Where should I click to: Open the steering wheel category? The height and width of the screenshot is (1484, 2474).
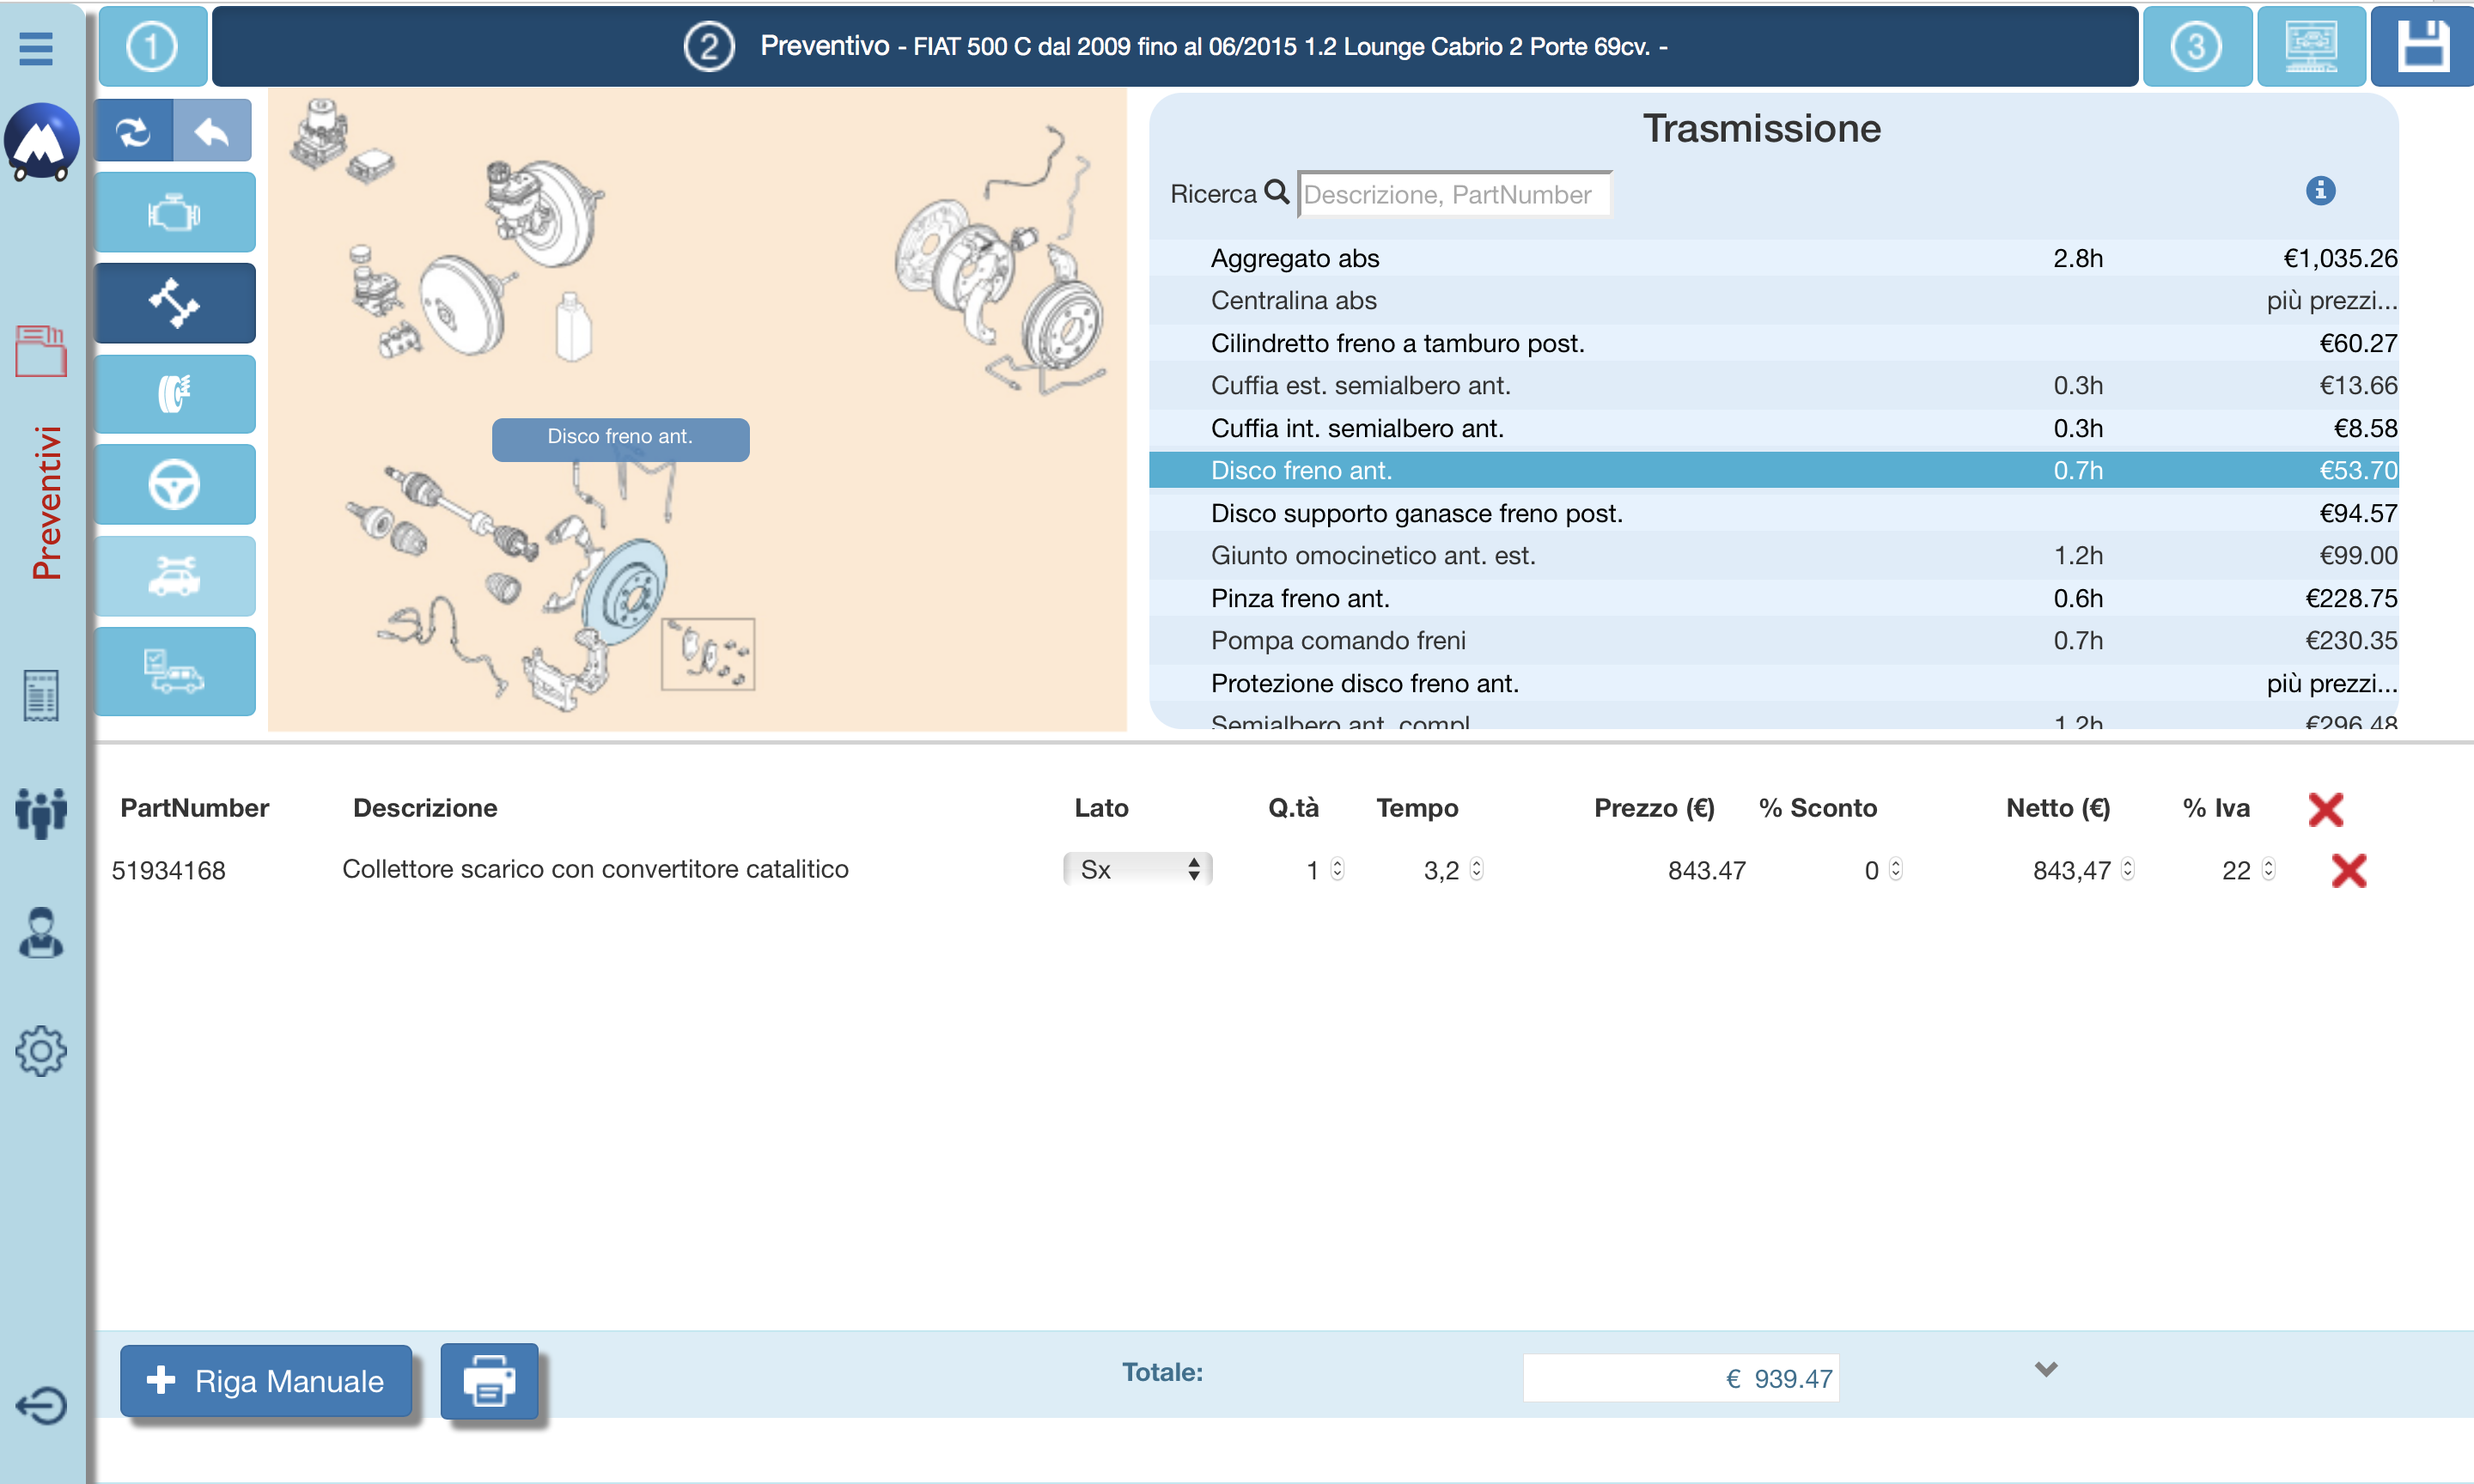[x=175, y=485]
